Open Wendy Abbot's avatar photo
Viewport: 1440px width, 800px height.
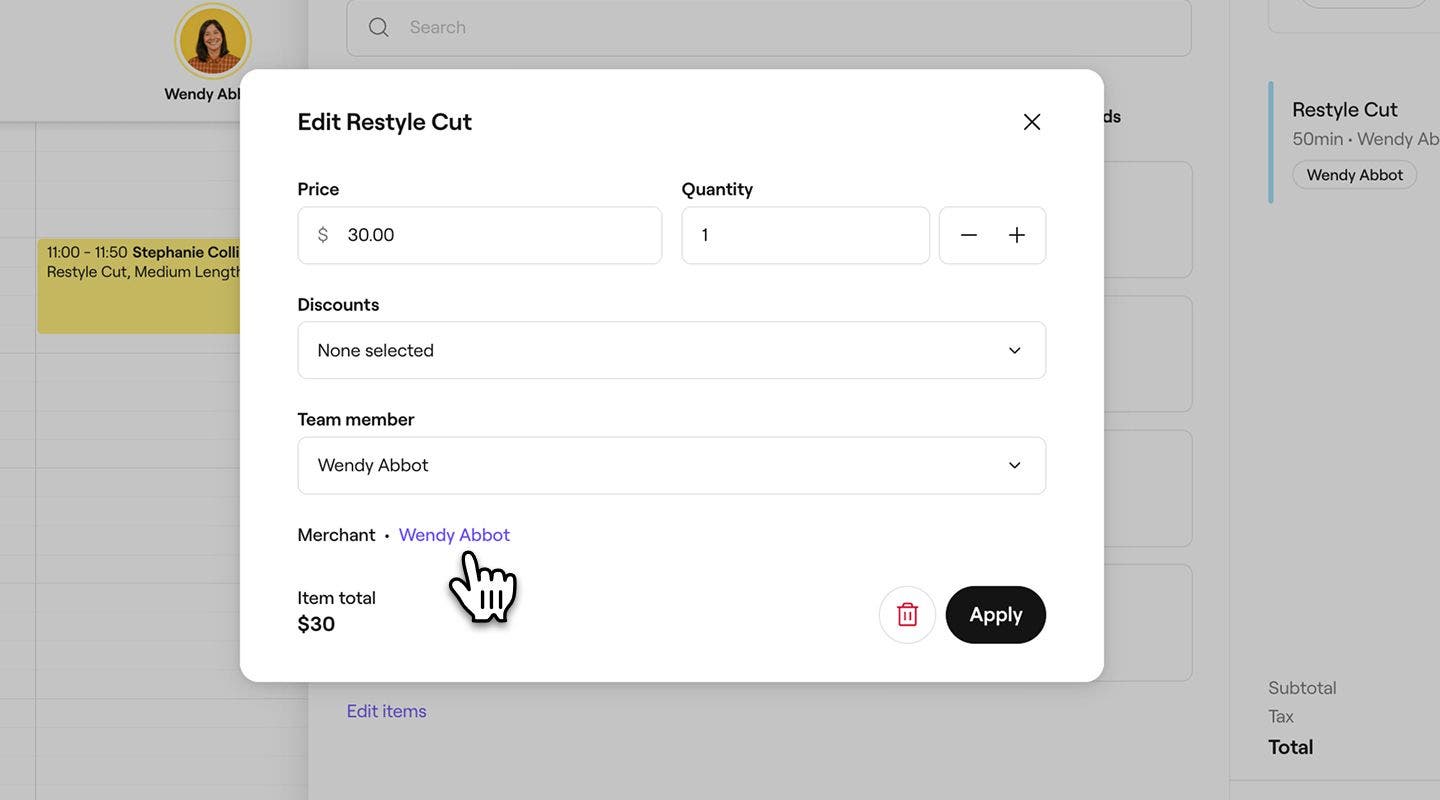coord(212,40)
